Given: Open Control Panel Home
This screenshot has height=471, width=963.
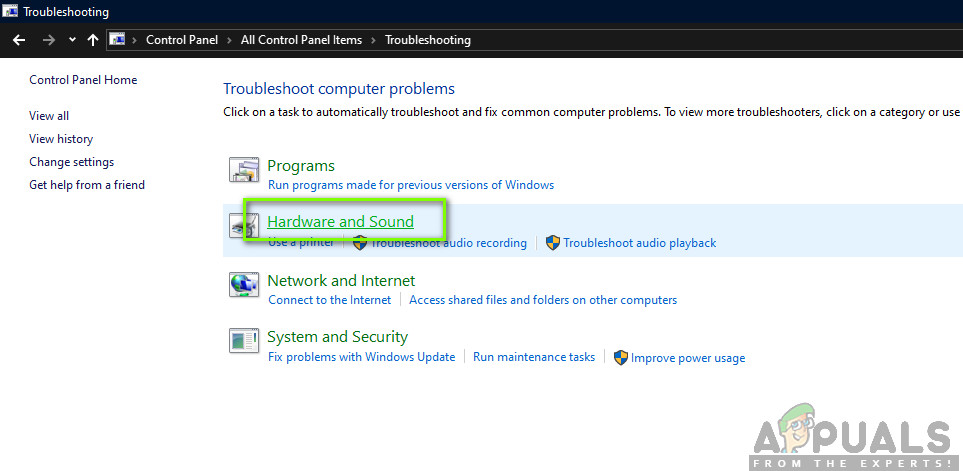Looking at the screenshot, I should (83, 80).
